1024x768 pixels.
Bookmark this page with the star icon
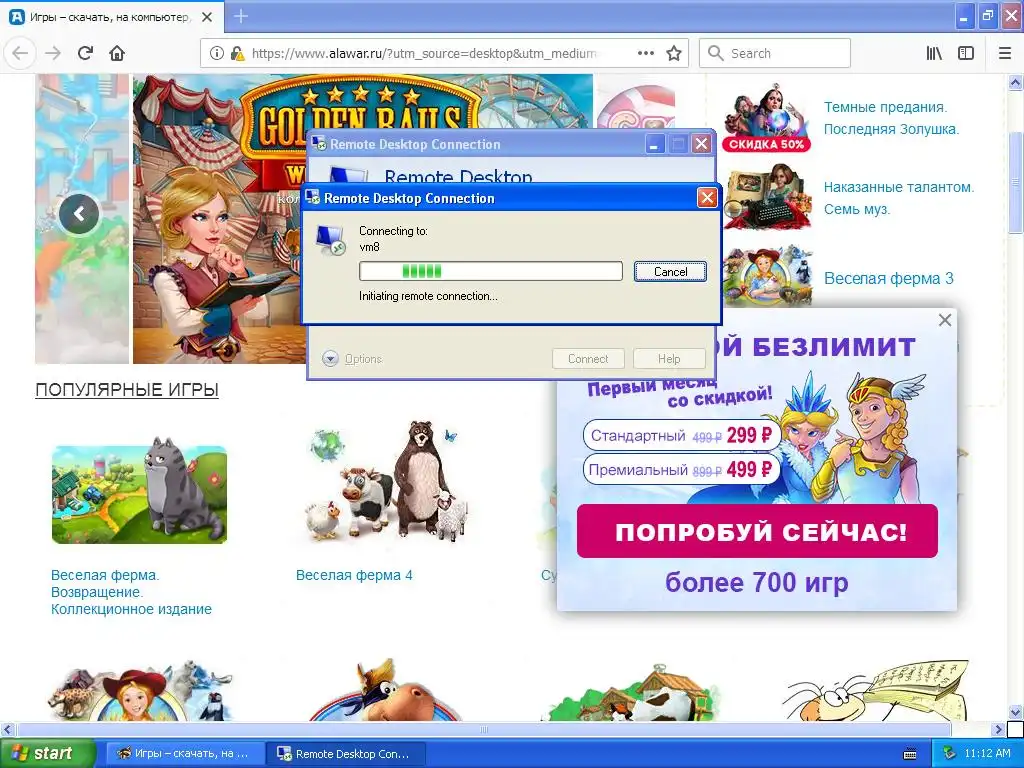674,54
